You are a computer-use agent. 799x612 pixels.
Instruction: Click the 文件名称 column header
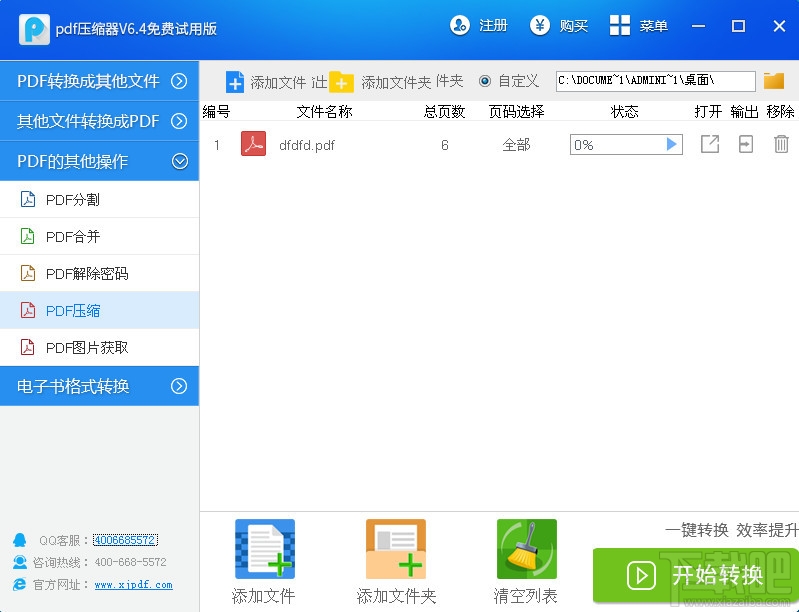click(324, 112)
